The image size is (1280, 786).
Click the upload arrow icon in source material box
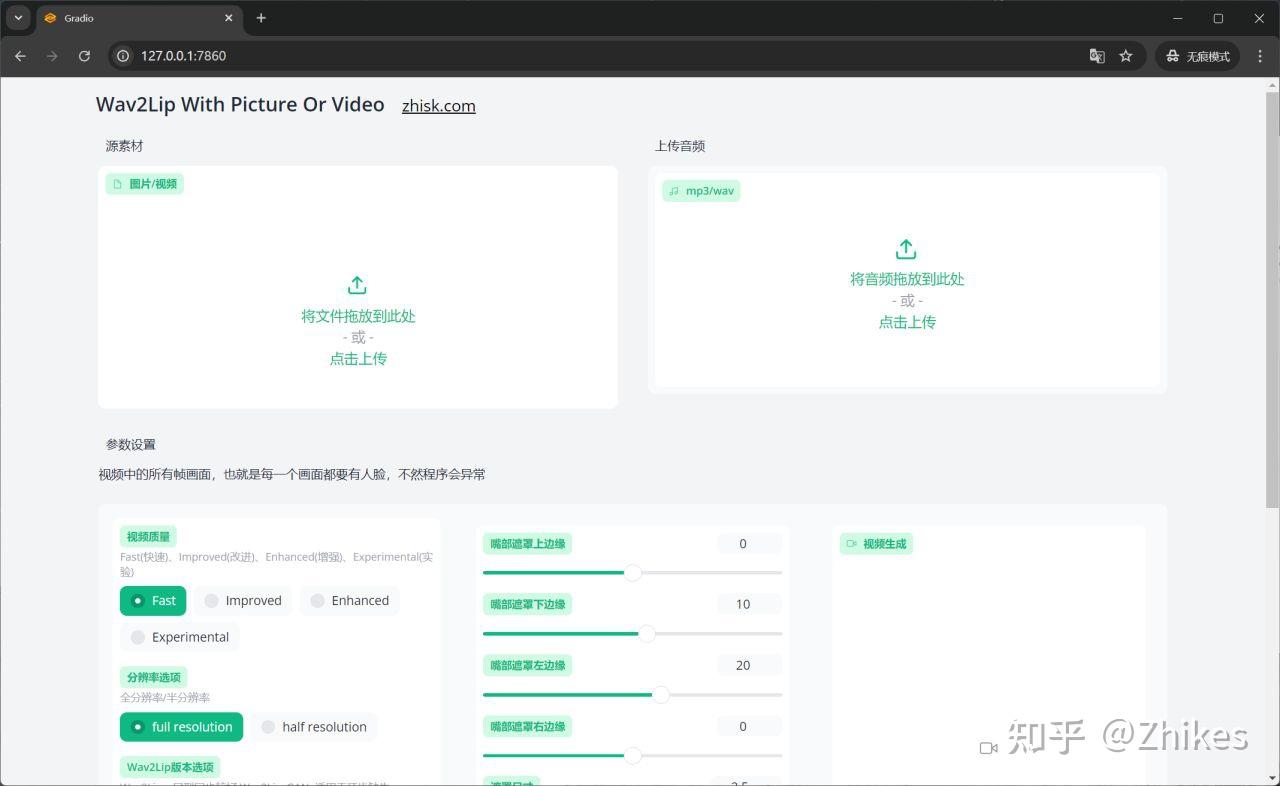click(357, 285)
